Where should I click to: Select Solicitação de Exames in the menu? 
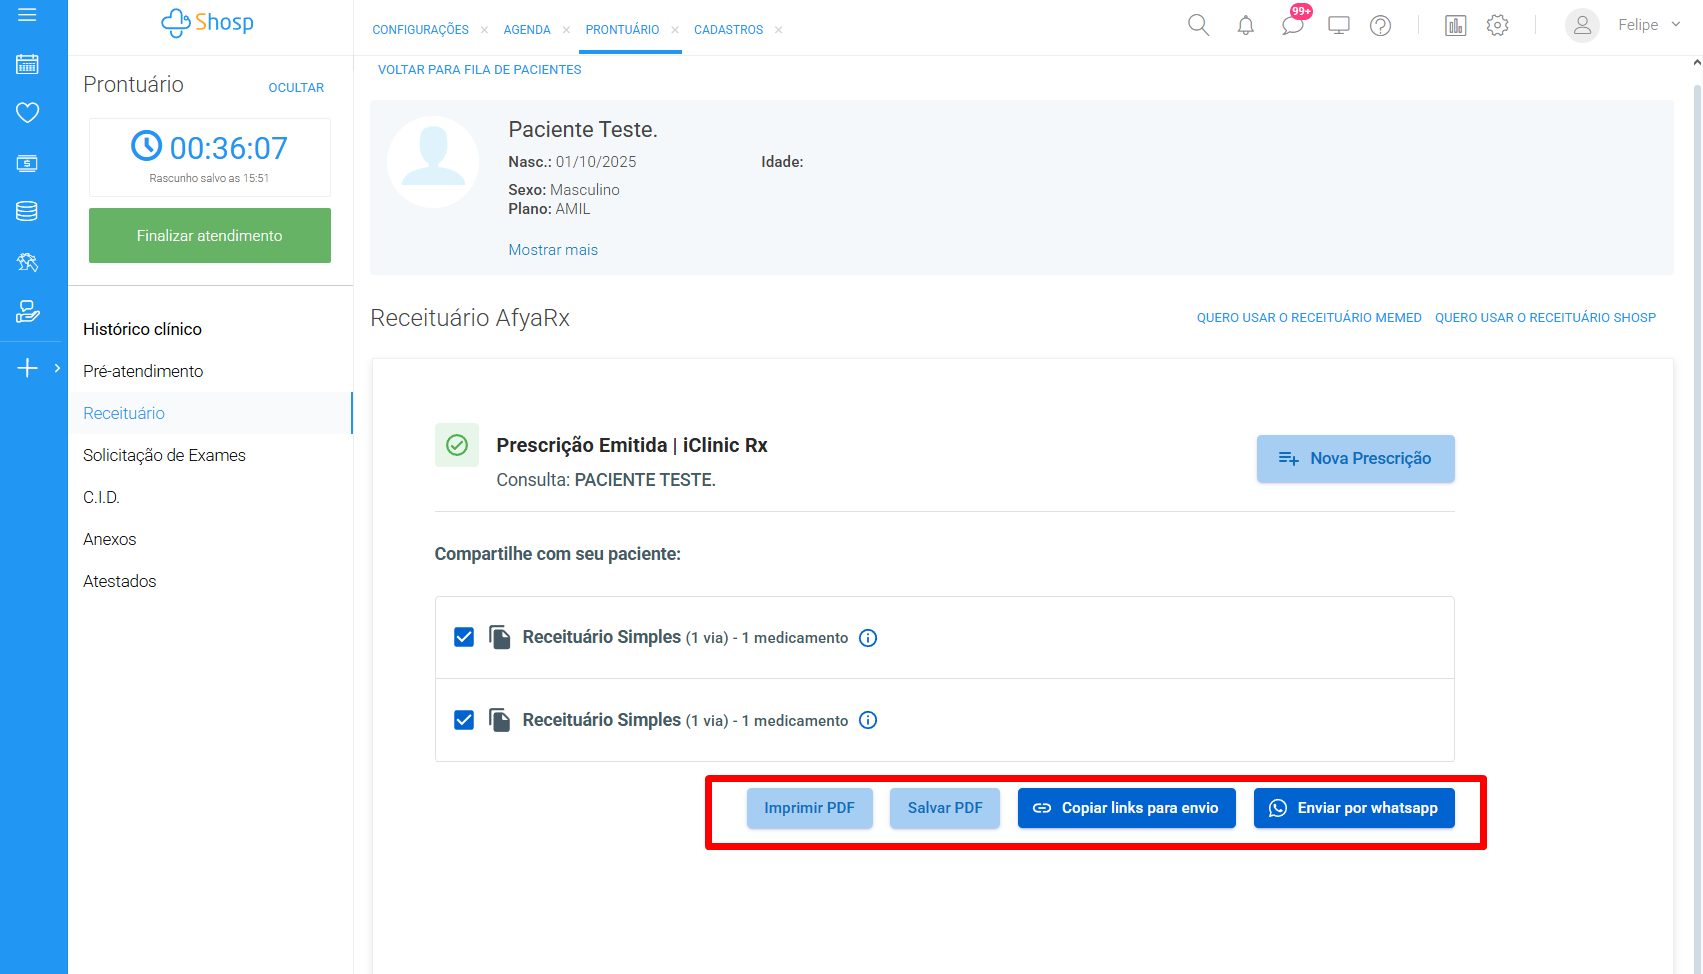tap(164, 455)
